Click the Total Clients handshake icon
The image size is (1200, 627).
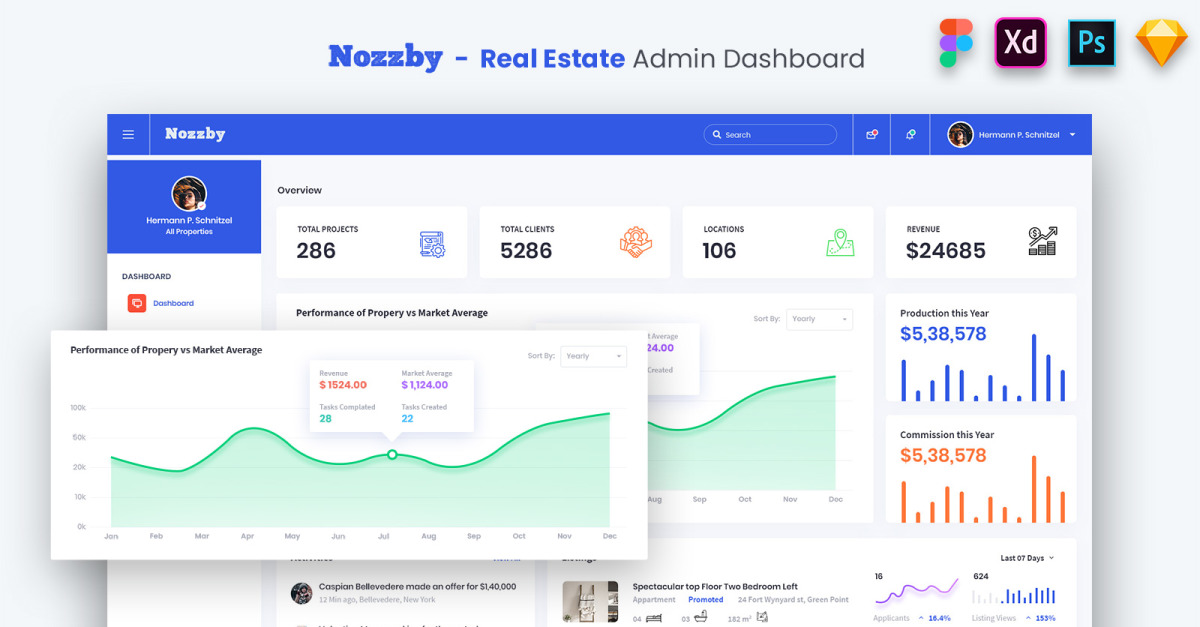click(635, 243)
